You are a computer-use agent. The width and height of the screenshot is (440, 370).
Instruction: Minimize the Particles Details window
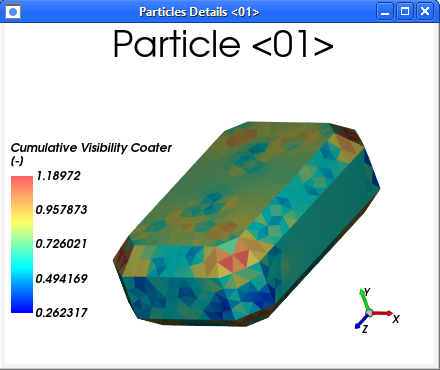385,12
